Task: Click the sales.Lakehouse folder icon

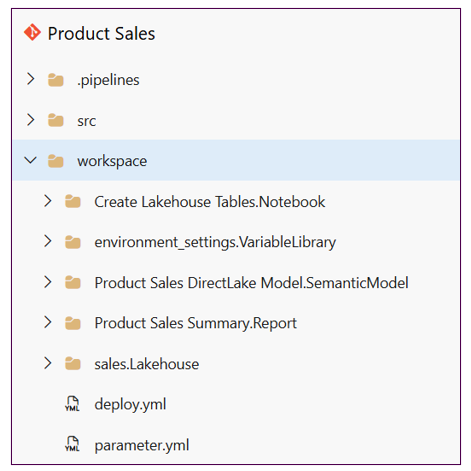Action: point(73,363)
